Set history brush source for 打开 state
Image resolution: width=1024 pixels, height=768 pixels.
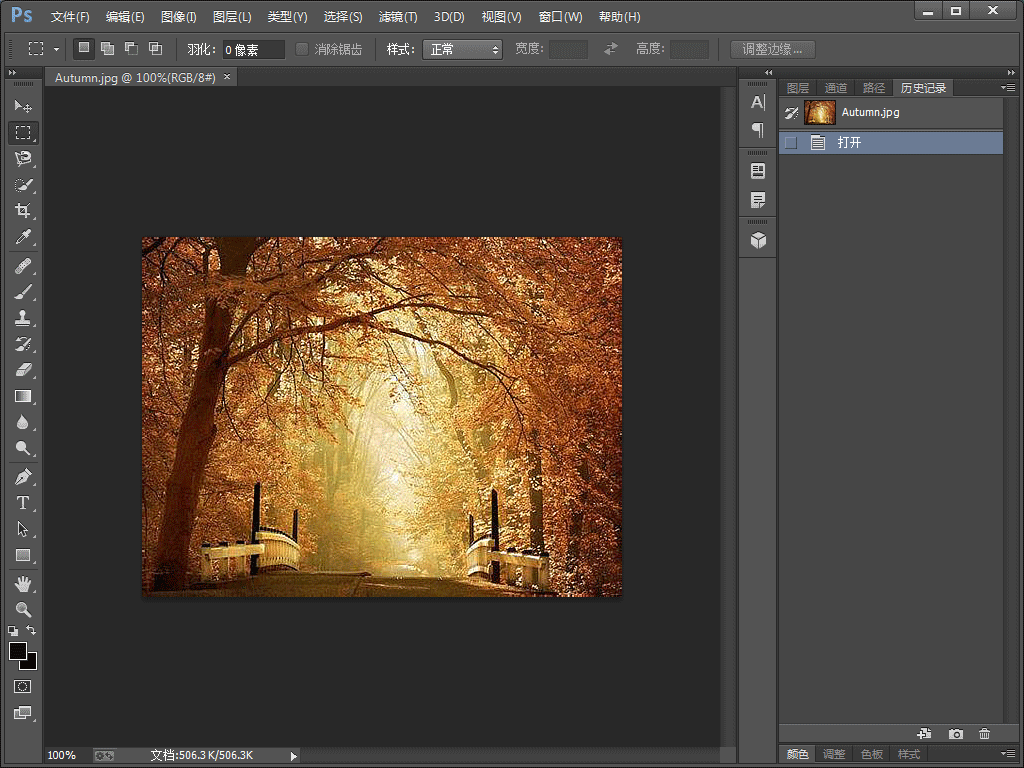tap(791, 142)
